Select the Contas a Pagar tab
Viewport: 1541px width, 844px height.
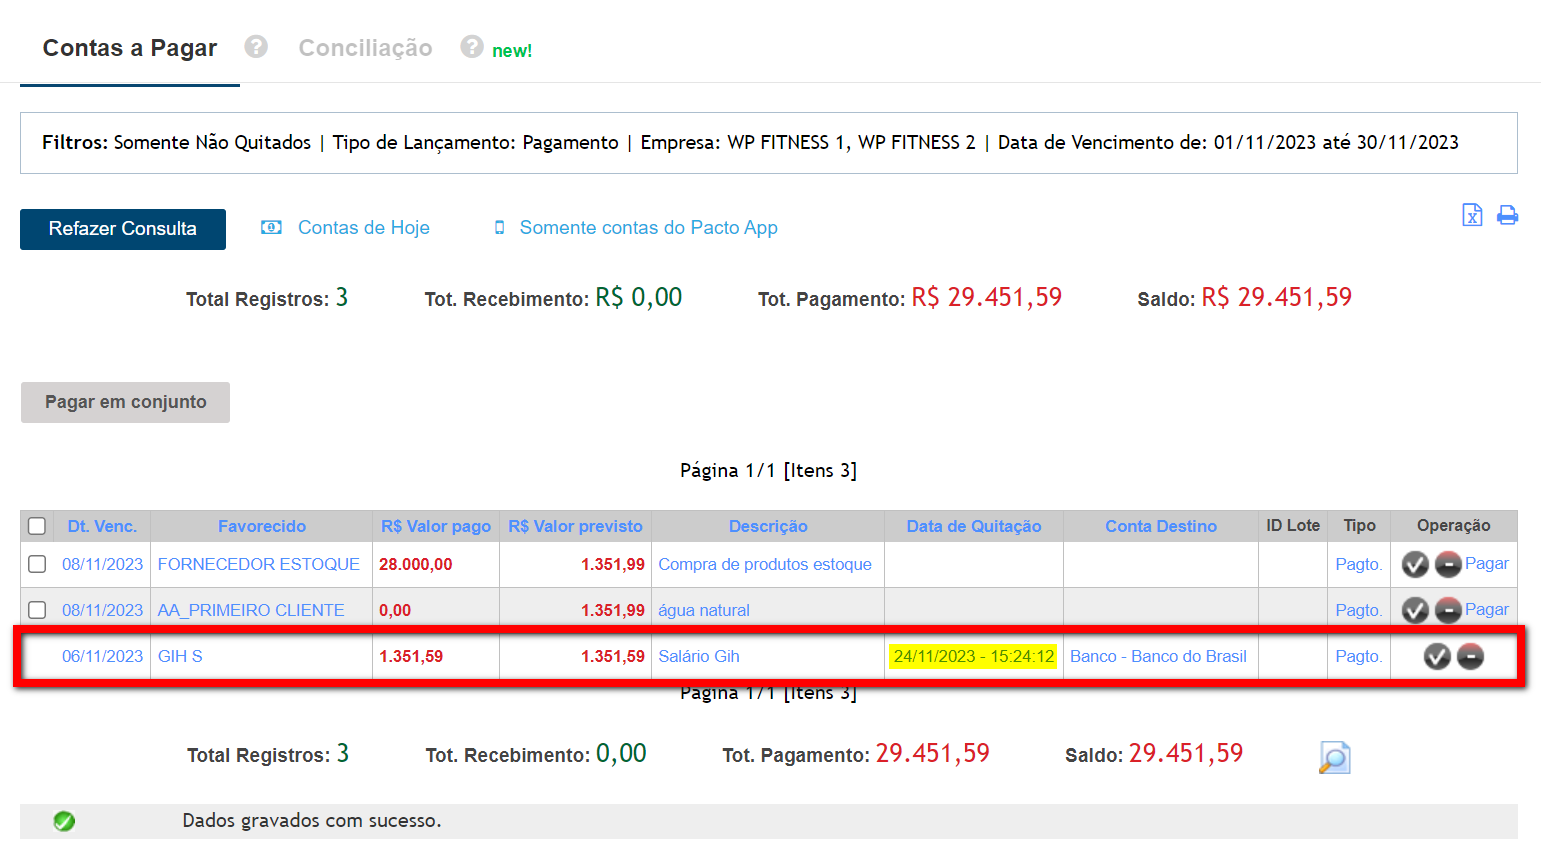click(x=130, y=48)
